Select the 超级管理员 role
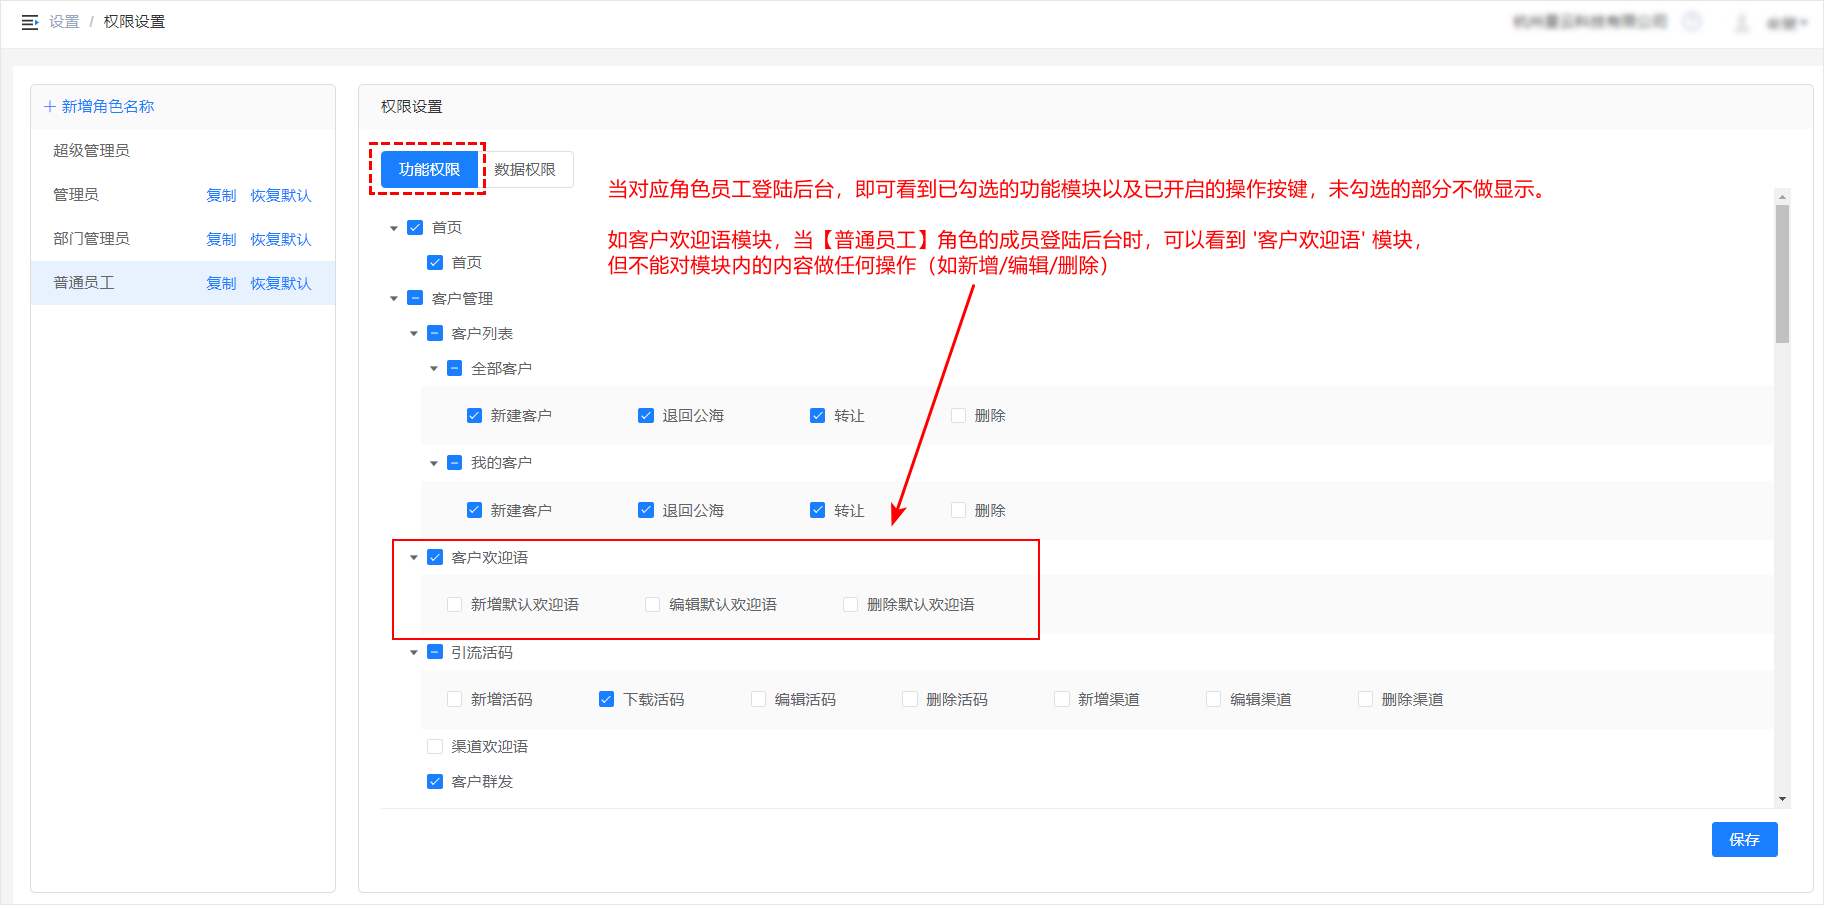The image size is (1824, 905). 183,151
